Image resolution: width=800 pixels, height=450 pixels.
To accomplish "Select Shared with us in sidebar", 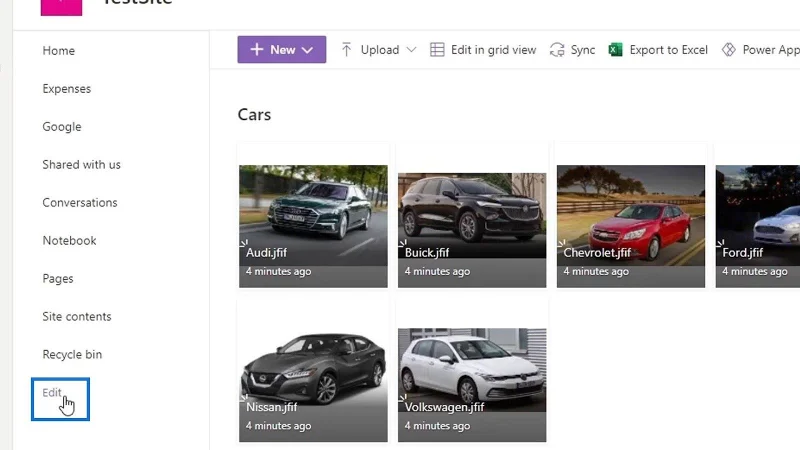I will [x=82, y=165].
